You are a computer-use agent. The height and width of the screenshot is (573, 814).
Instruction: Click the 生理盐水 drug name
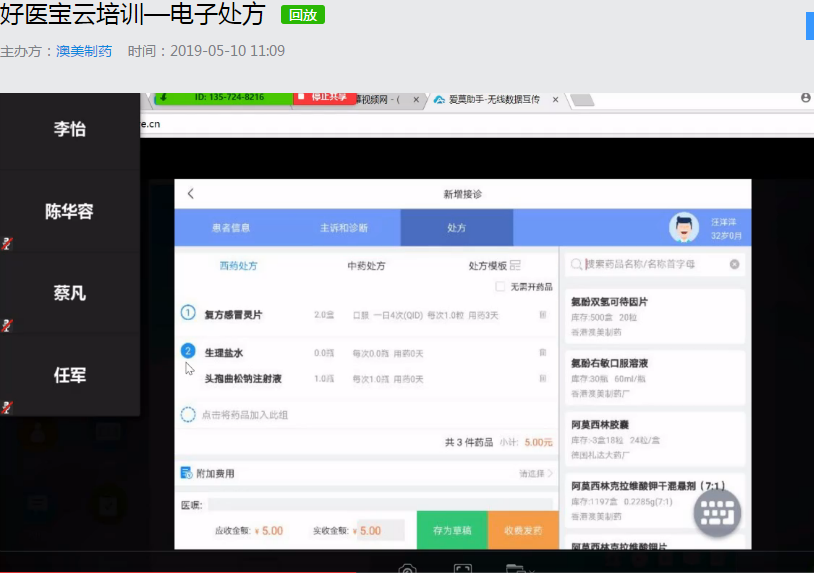coord(224,353)
